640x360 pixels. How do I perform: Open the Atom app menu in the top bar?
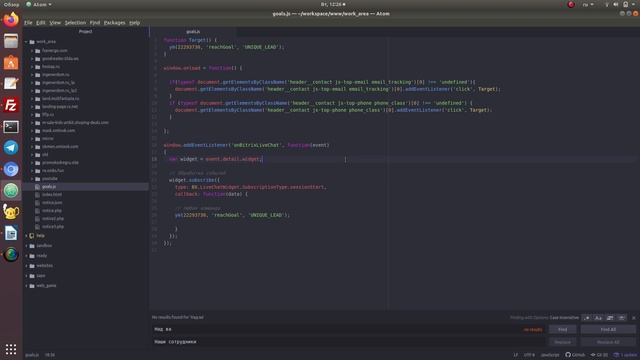coord(39,4)
